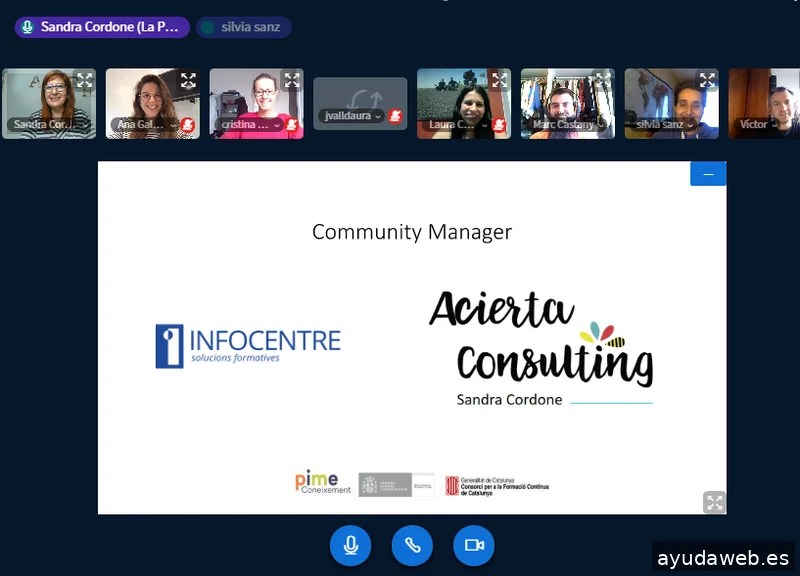Open the Laura C webcam name dropdown

[457, 124]
